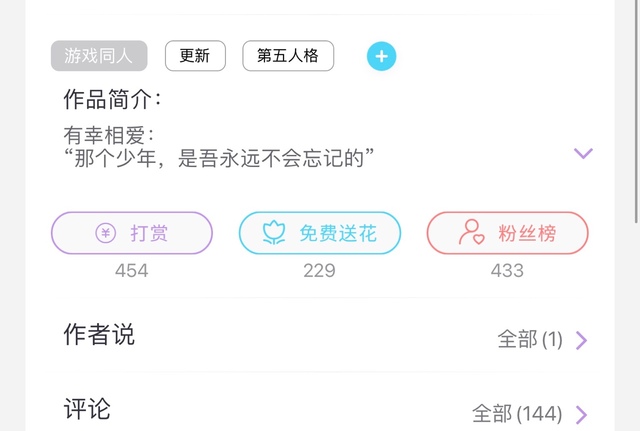The width and height of the screenshot is (640, 431).
Task: Expand the 作品简介 description with chevron
Action: (583, 153)
